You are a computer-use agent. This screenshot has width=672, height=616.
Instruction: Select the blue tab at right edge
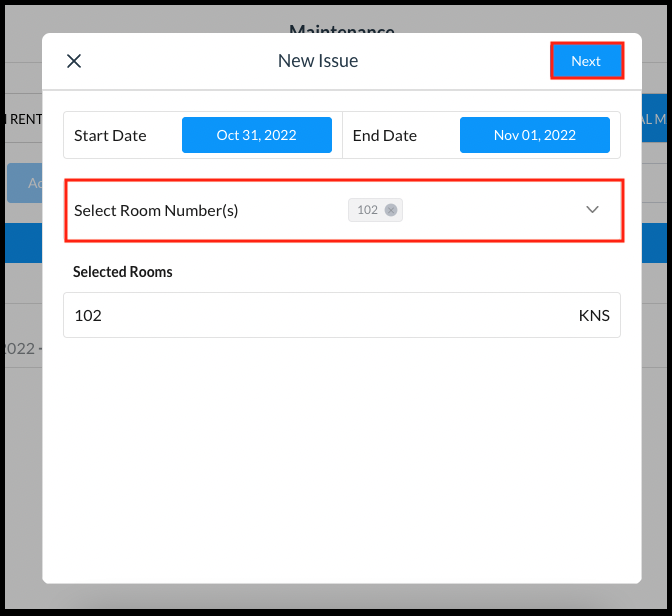coord(655,119)
